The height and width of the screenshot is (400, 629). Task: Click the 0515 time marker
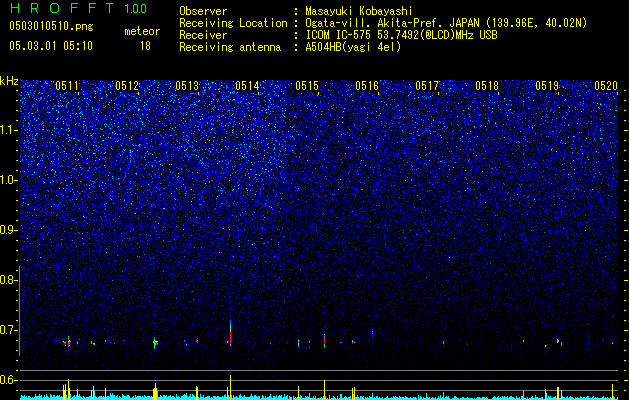click(x=307, y=86)
